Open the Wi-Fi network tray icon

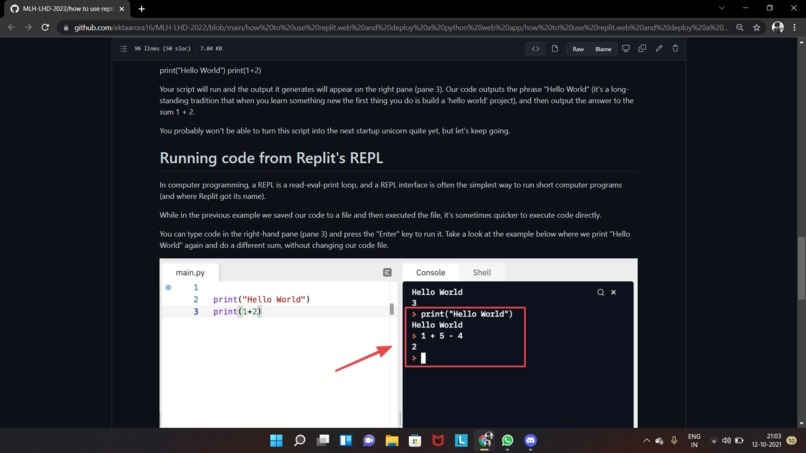pyautogui.click(x=713, y=441)
